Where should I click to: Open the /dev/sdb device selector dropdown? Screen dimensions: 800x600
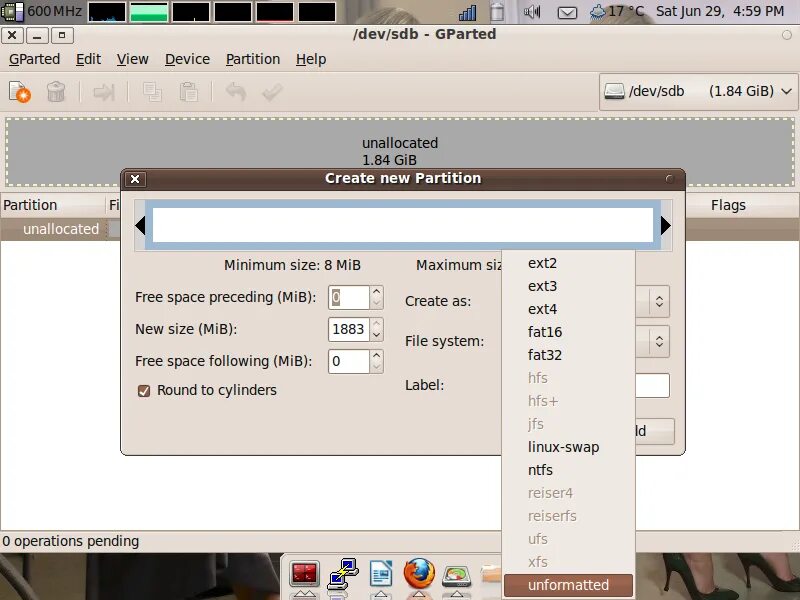point(698,92)
